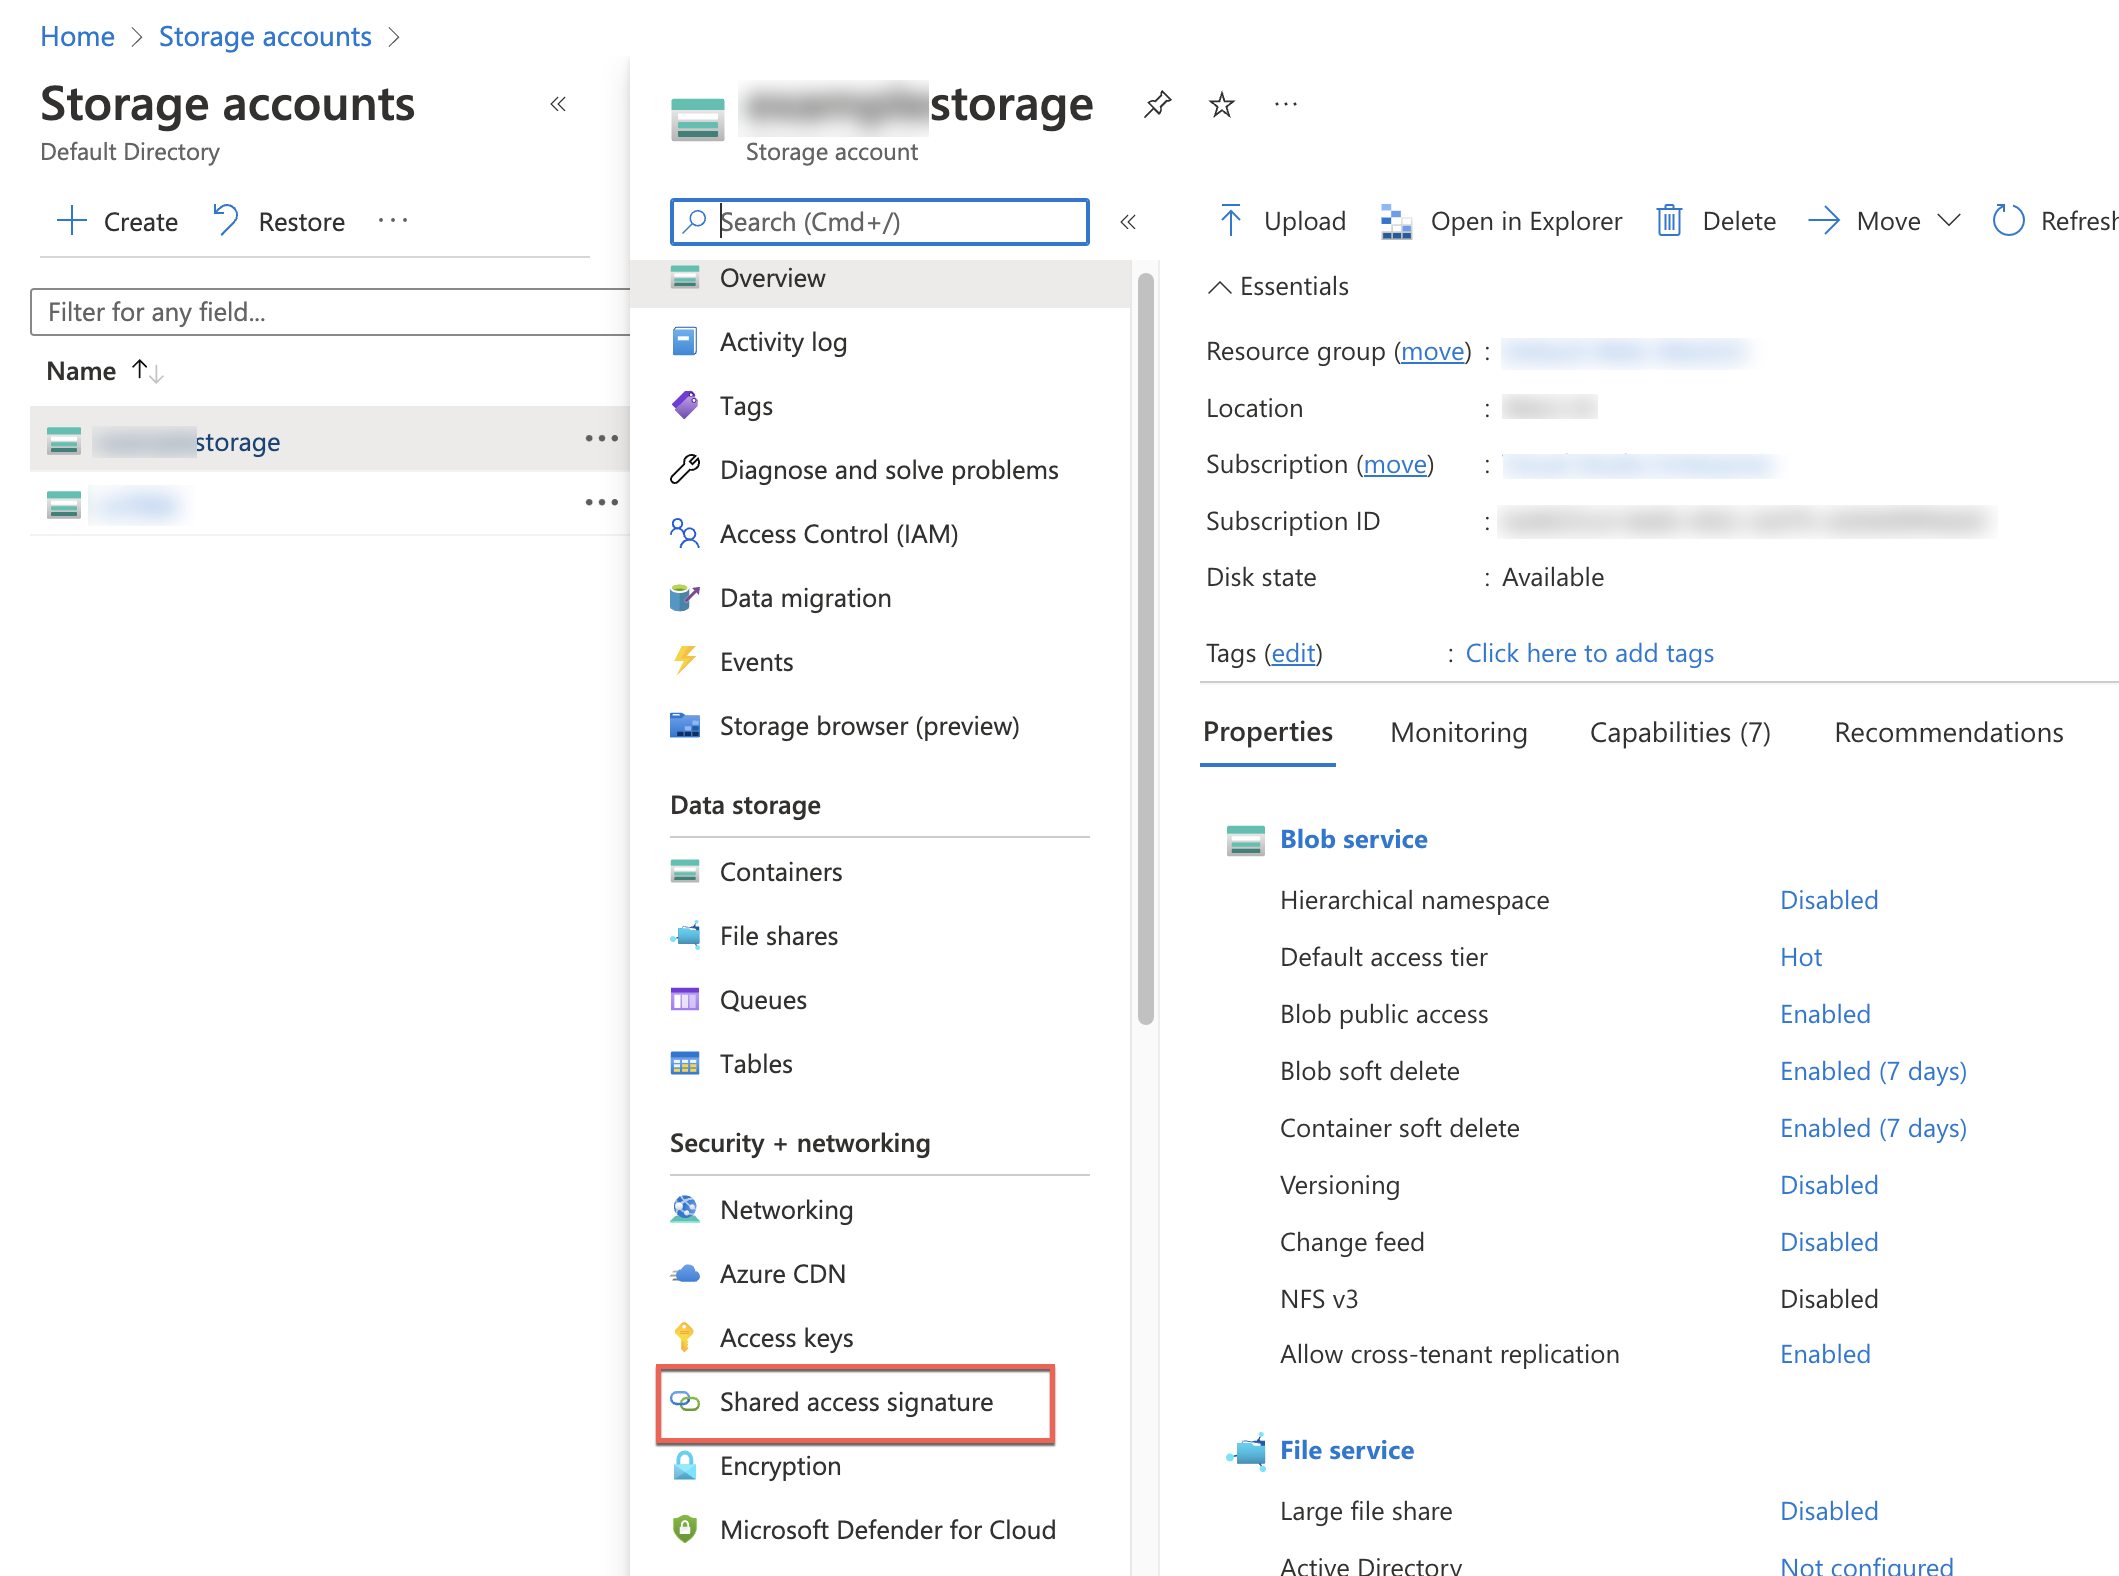Create a new storage account
The width and height of the screenshot is (2119, 1576).
pyautogui.click(x=116, y=221)
